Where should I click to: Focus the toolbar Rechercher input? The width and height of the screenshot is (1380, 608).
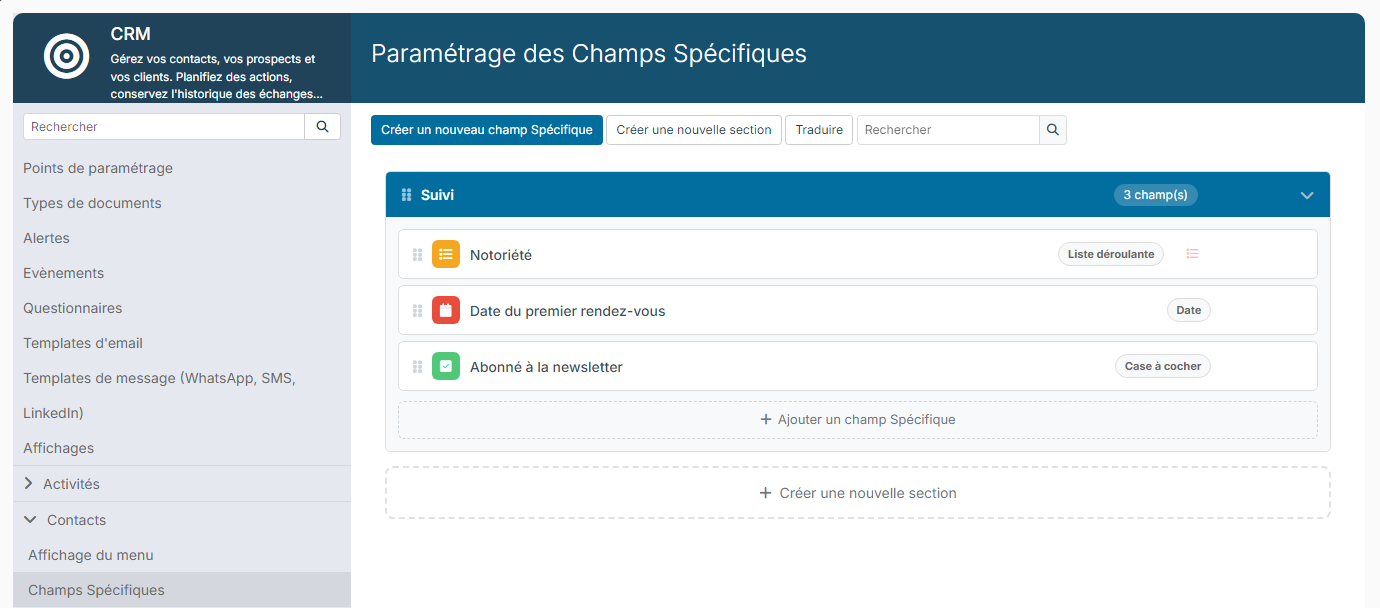click(948, 130)
